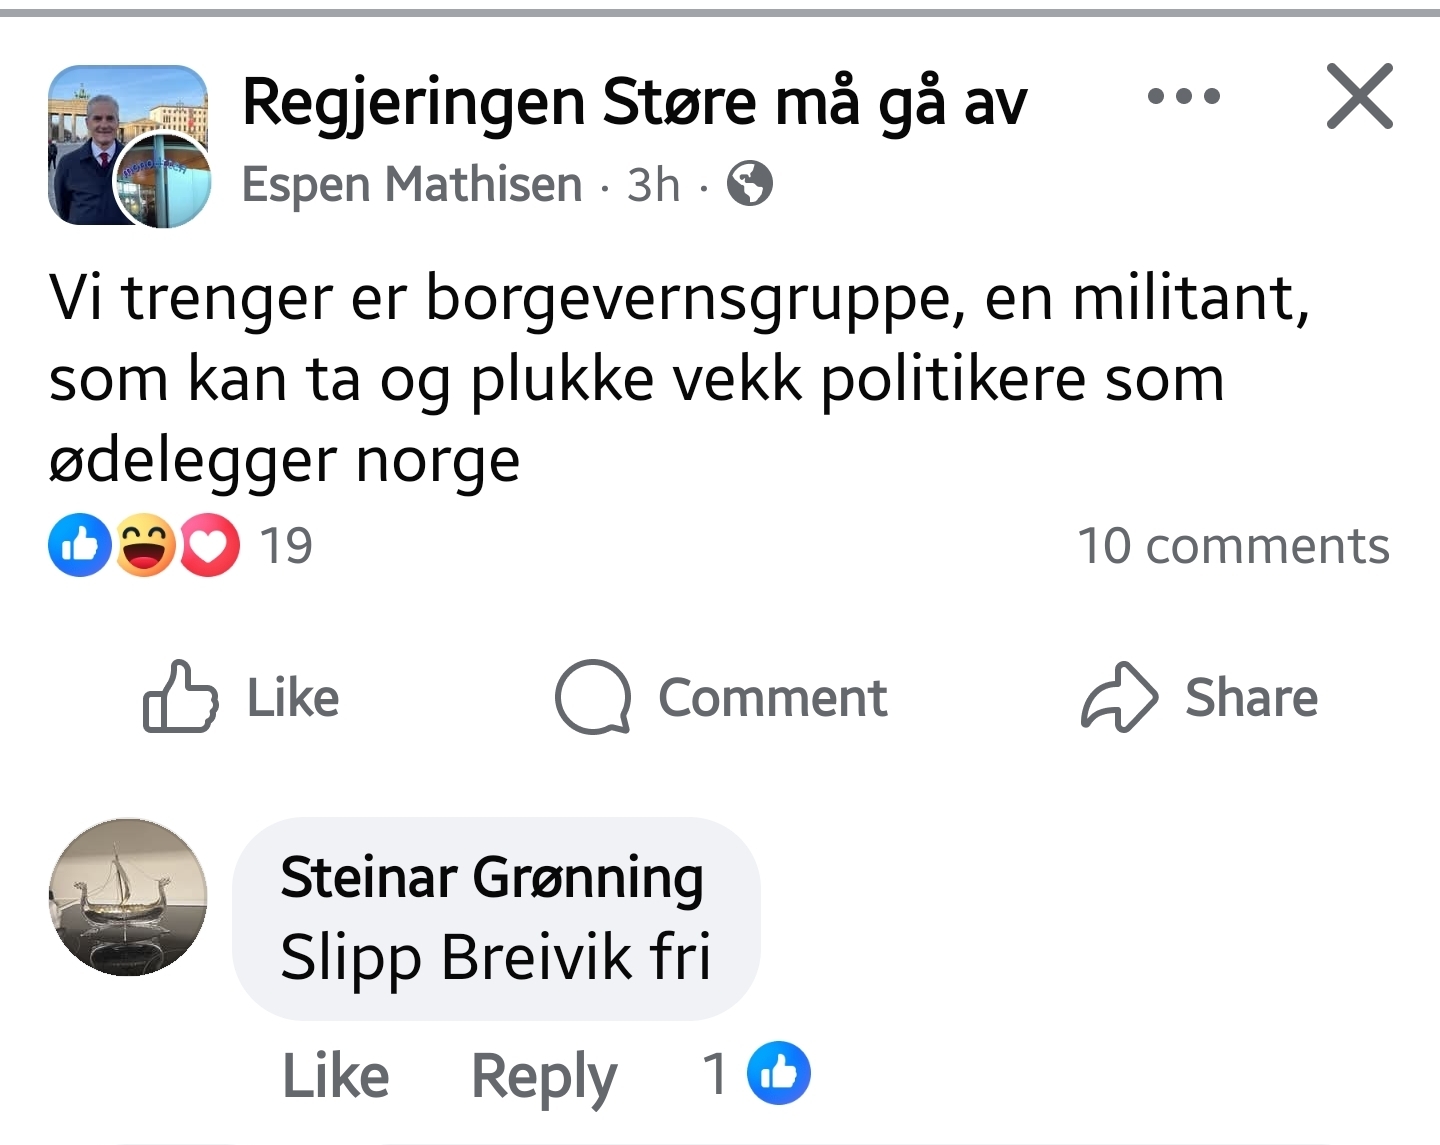Click the 3h post timestamp
The height and width of the screenshot is (1145, 1440).
coord(653,185)
